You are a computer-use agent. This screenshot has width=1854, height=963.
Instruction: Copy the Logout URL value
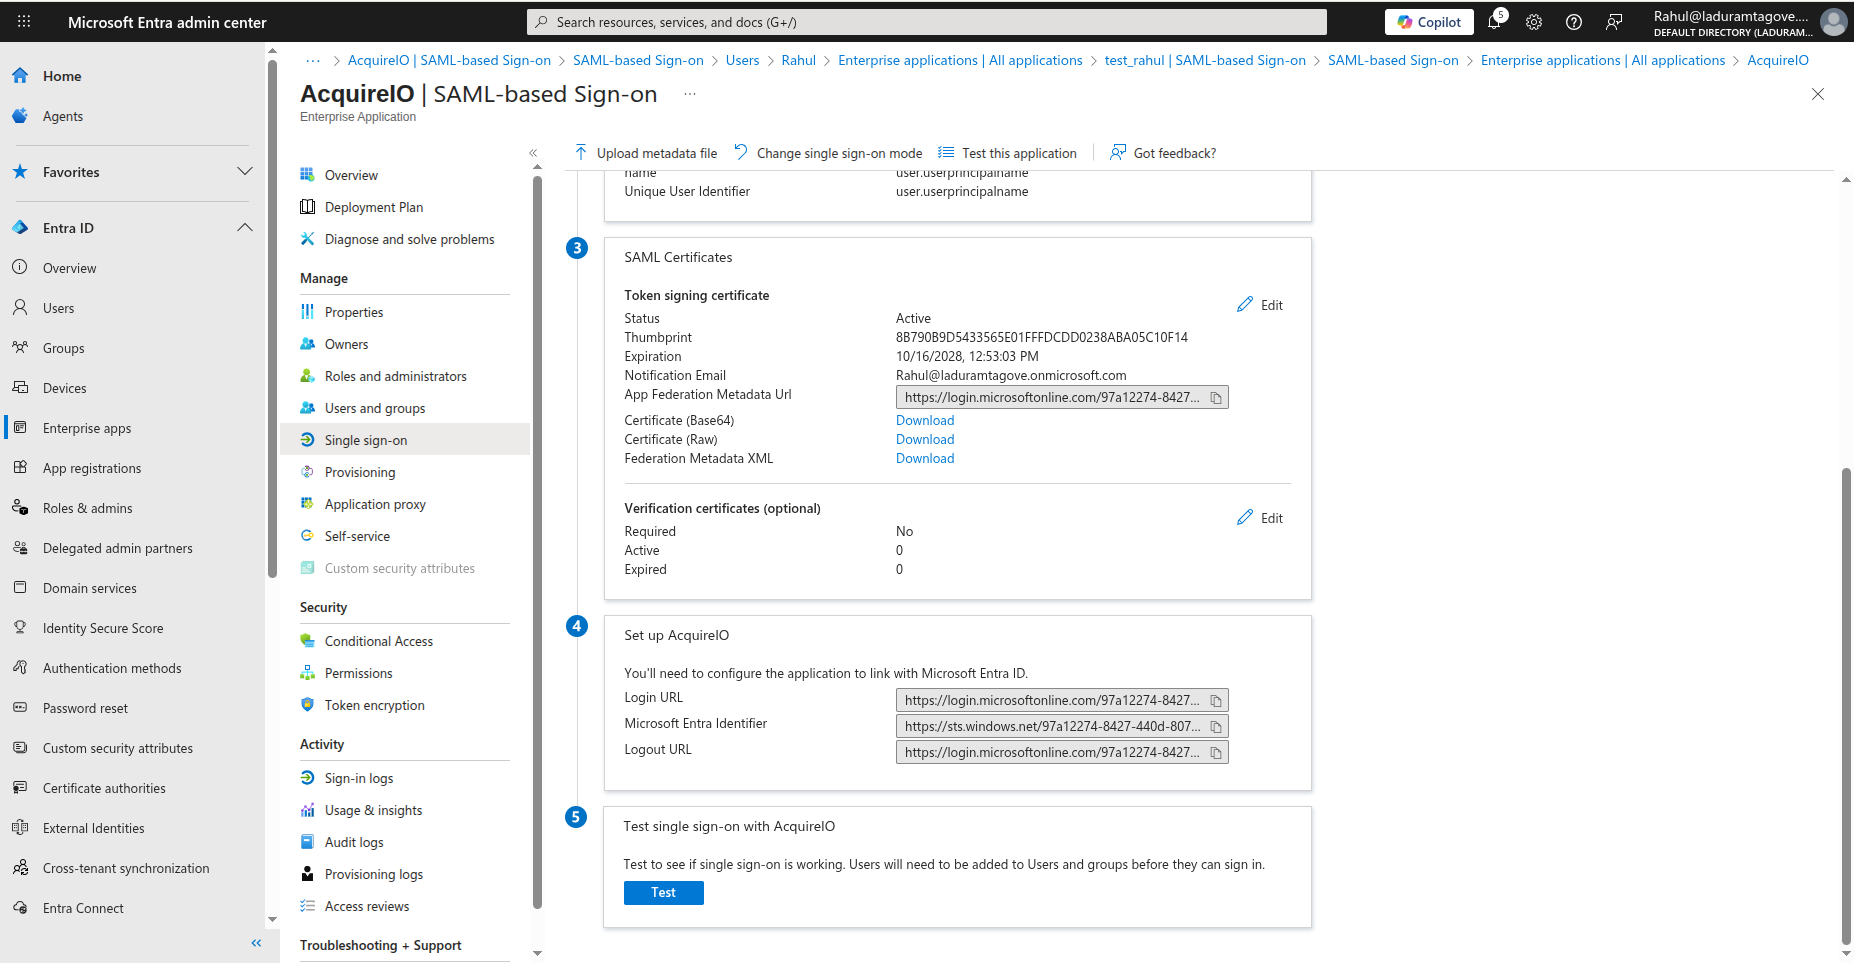1216,753
